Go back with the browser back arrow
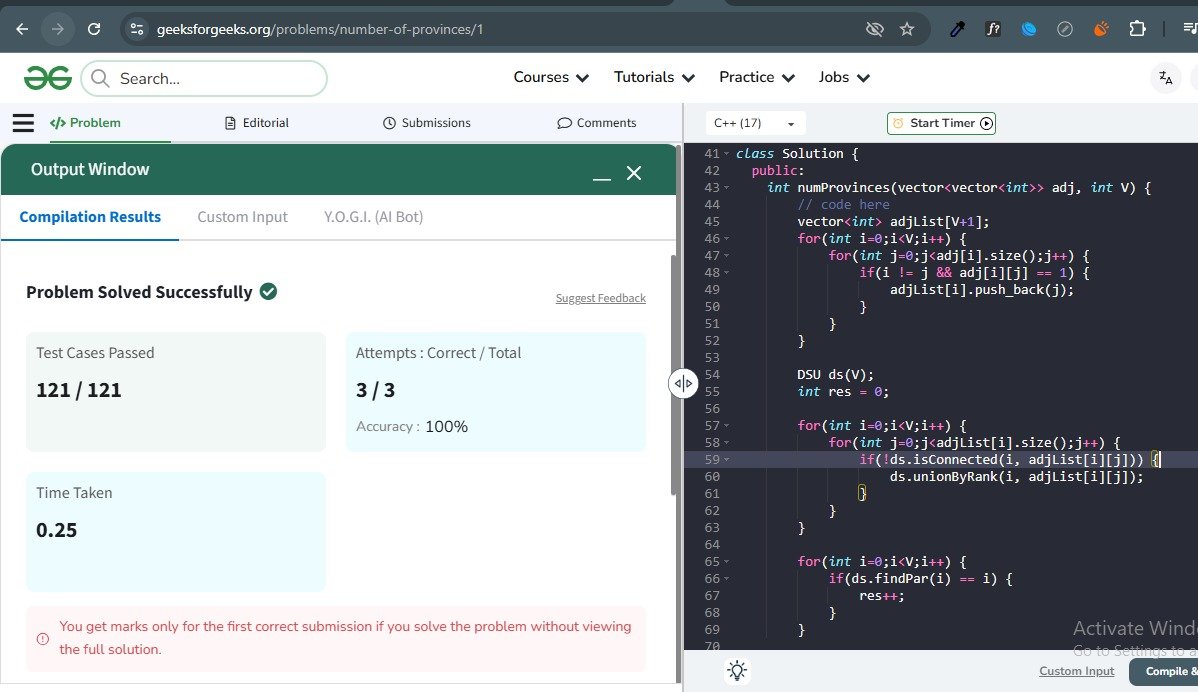The width and height of the screenshot is (1198, 692). 22,29
